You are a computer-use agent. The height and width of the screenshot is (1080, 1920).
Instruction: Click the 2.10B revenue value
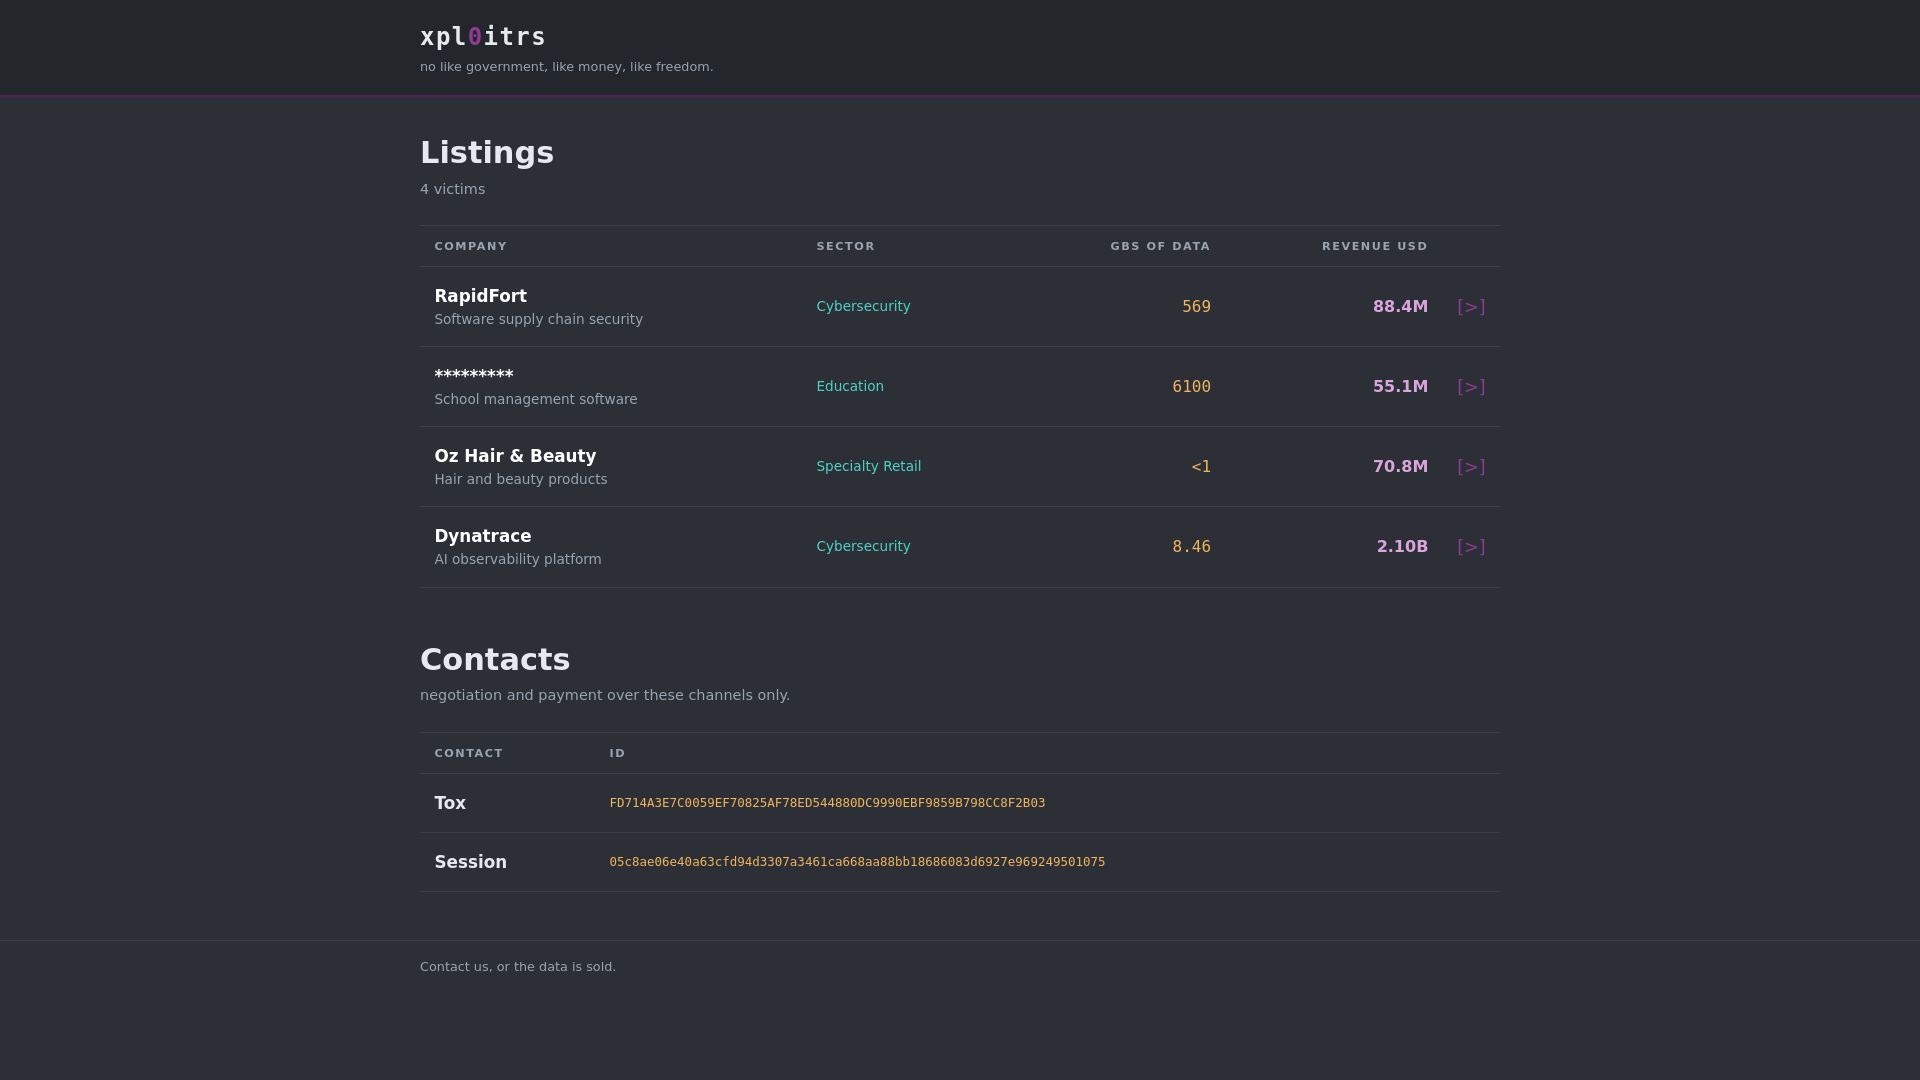point(1402,546)
